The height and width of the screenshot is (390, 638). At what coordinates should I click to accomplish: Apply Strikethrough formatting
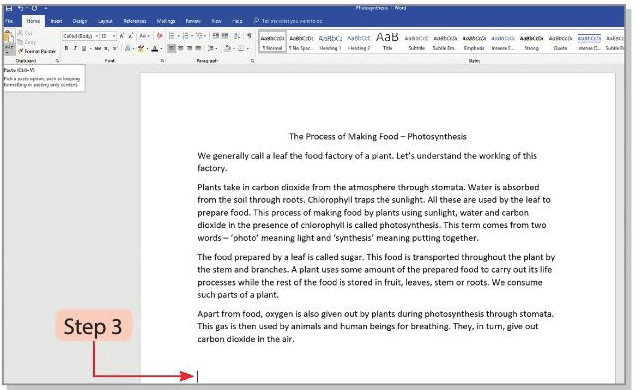(98, 48)
